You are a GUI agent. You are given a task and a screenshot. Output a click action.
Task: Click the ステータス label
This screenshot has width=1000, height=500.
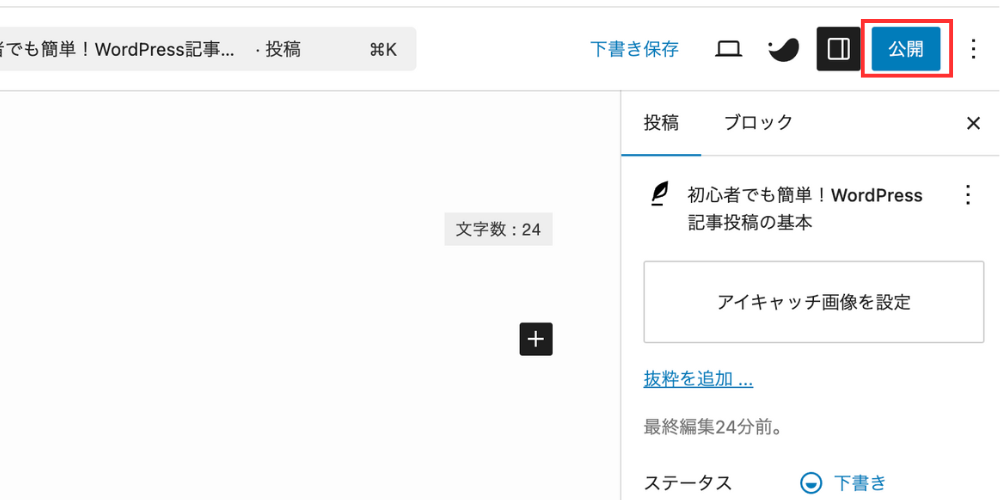pos(687,483)
